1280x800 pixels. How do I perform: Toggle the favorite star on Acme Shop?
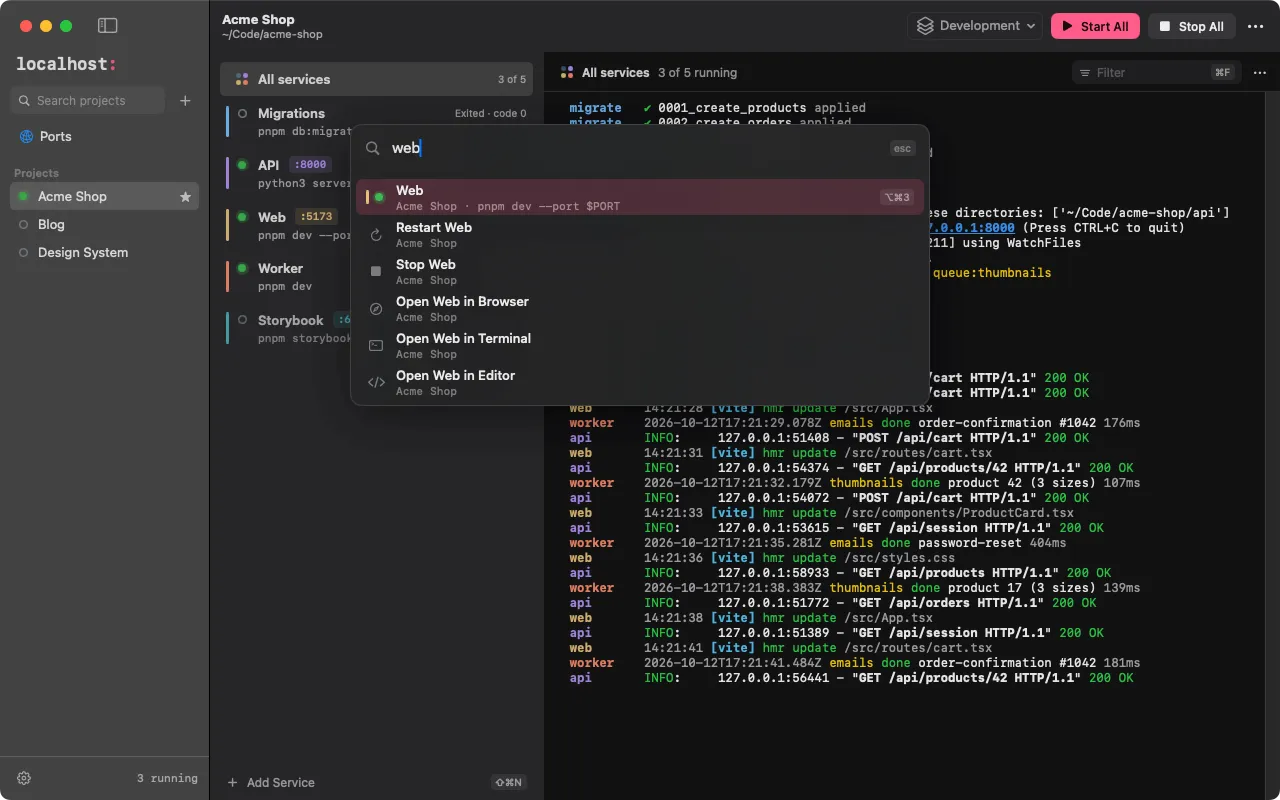[185, 197]
